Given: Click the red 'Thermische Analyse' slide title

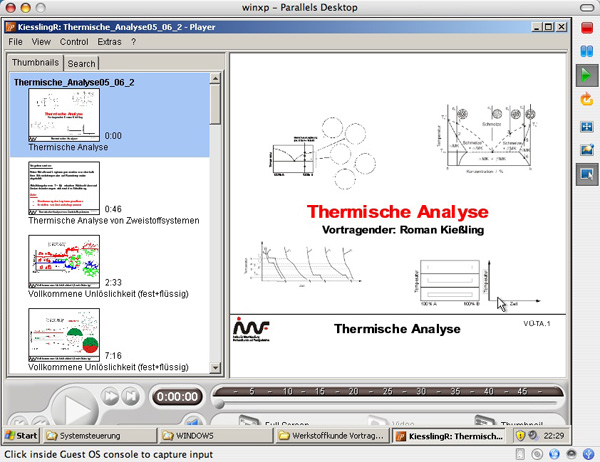Looking at the screenshot, I should pyautogui.click(x=398, y=212).
